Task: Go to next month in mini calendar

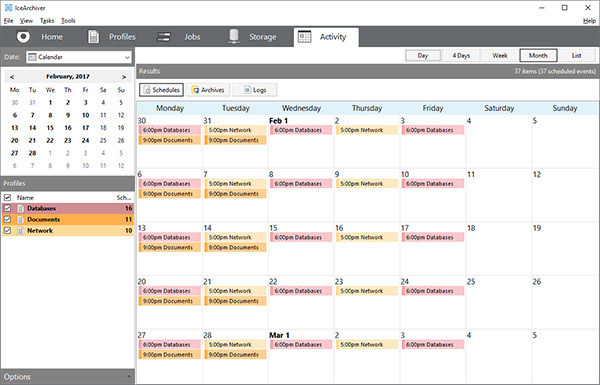Action: click(124, 77)
